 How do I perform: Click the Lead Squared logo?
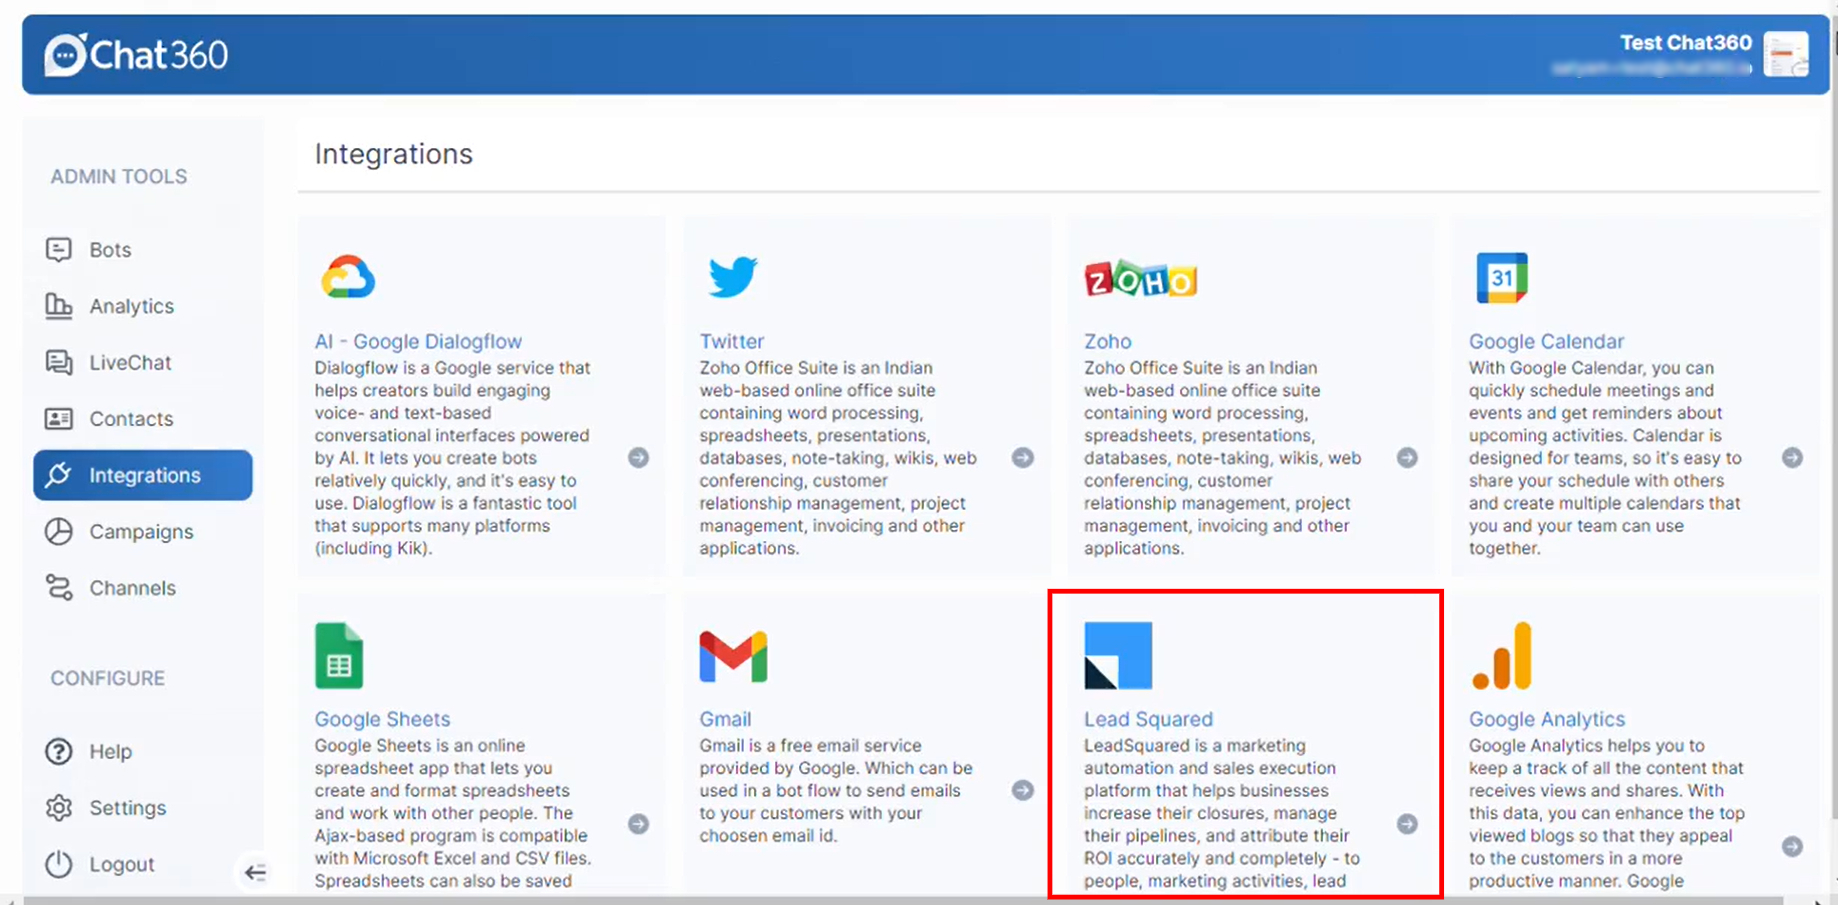(x=1118, y=655)
